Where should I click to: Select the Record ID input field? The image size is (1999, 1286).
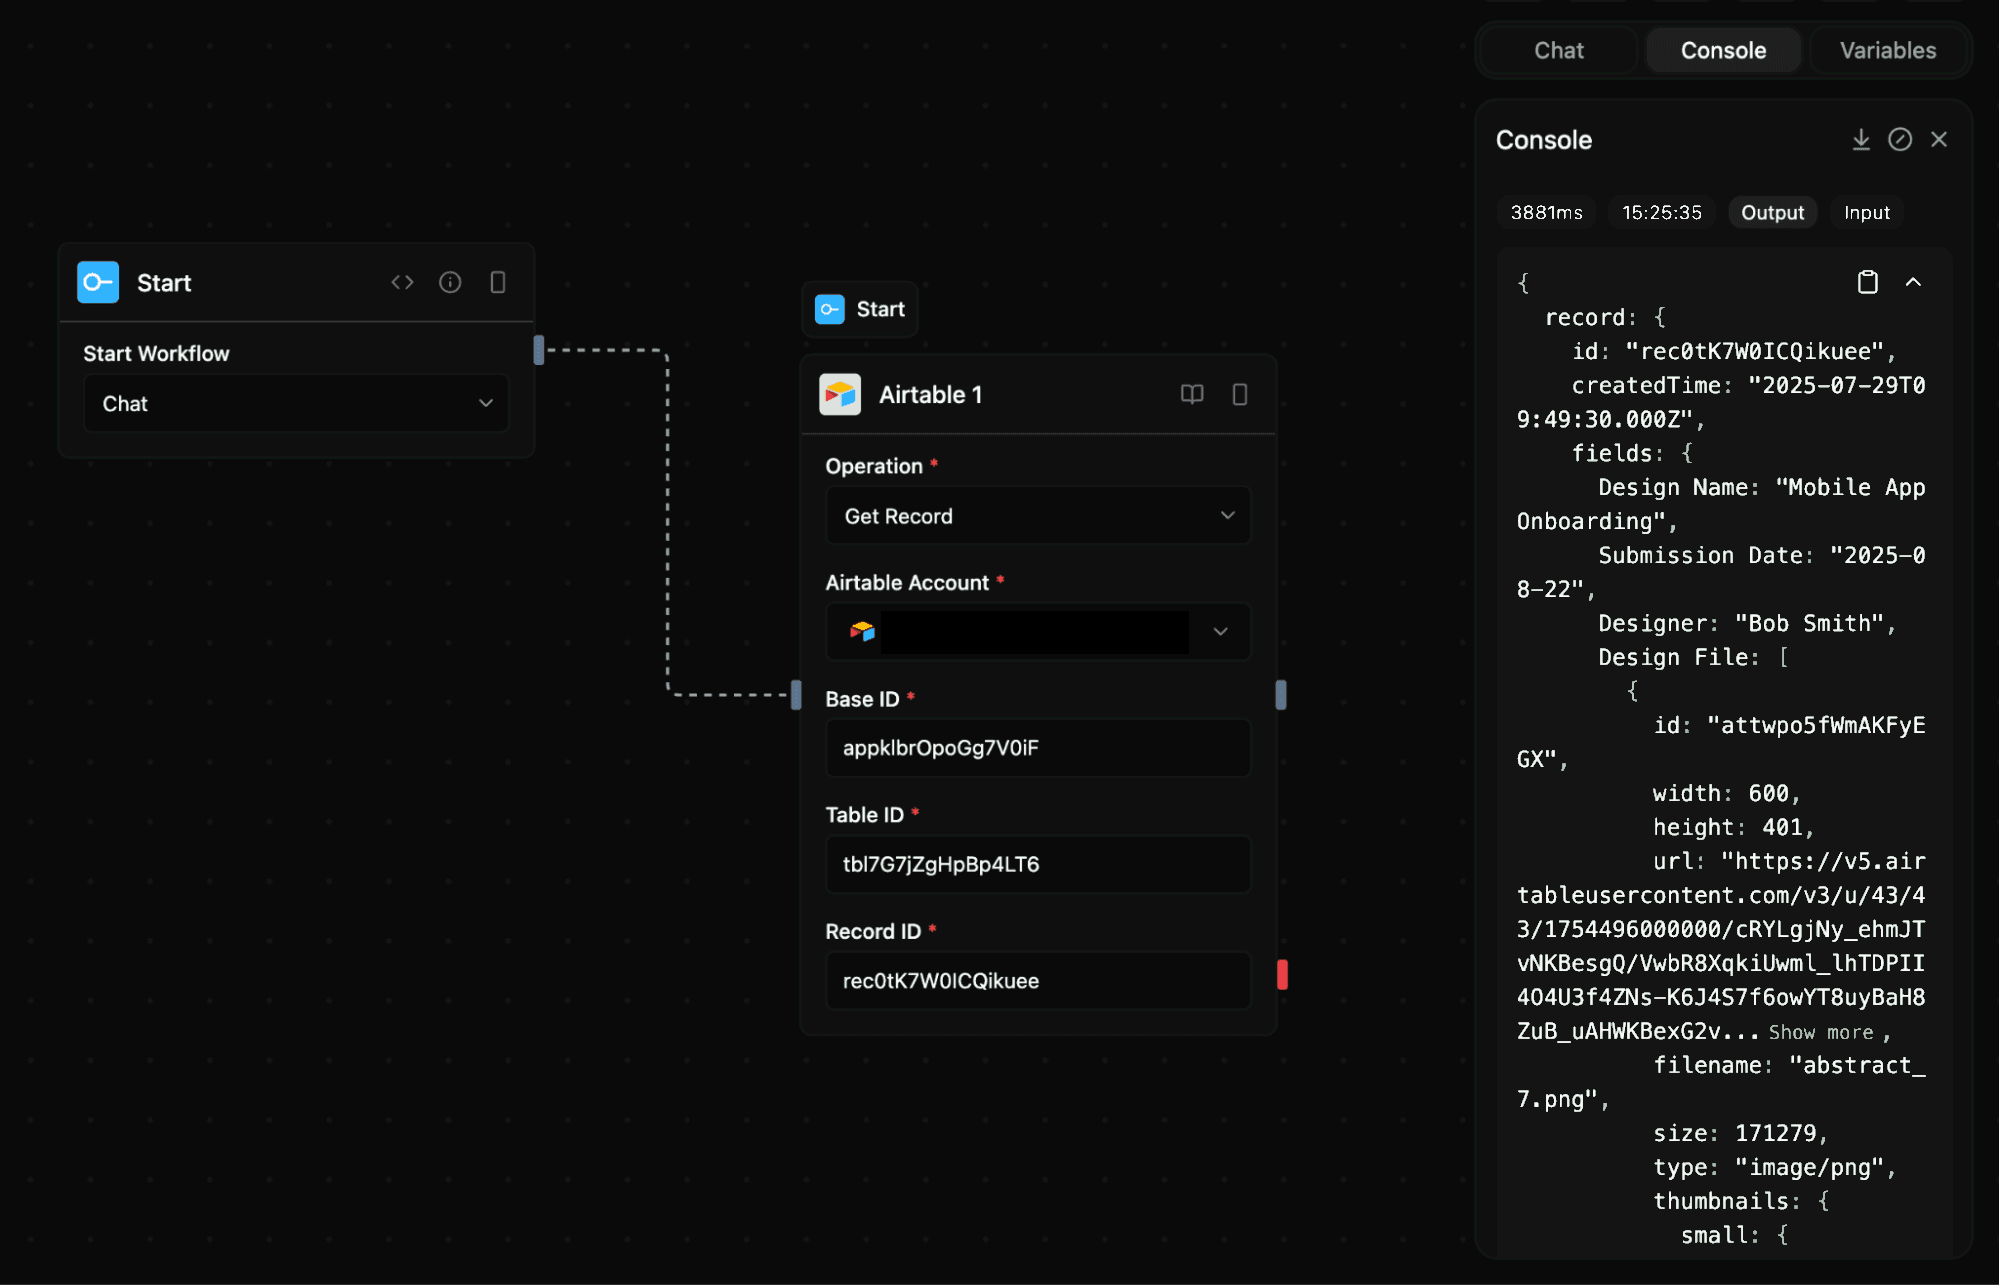pyautogui.click(x=1037, y=981)
